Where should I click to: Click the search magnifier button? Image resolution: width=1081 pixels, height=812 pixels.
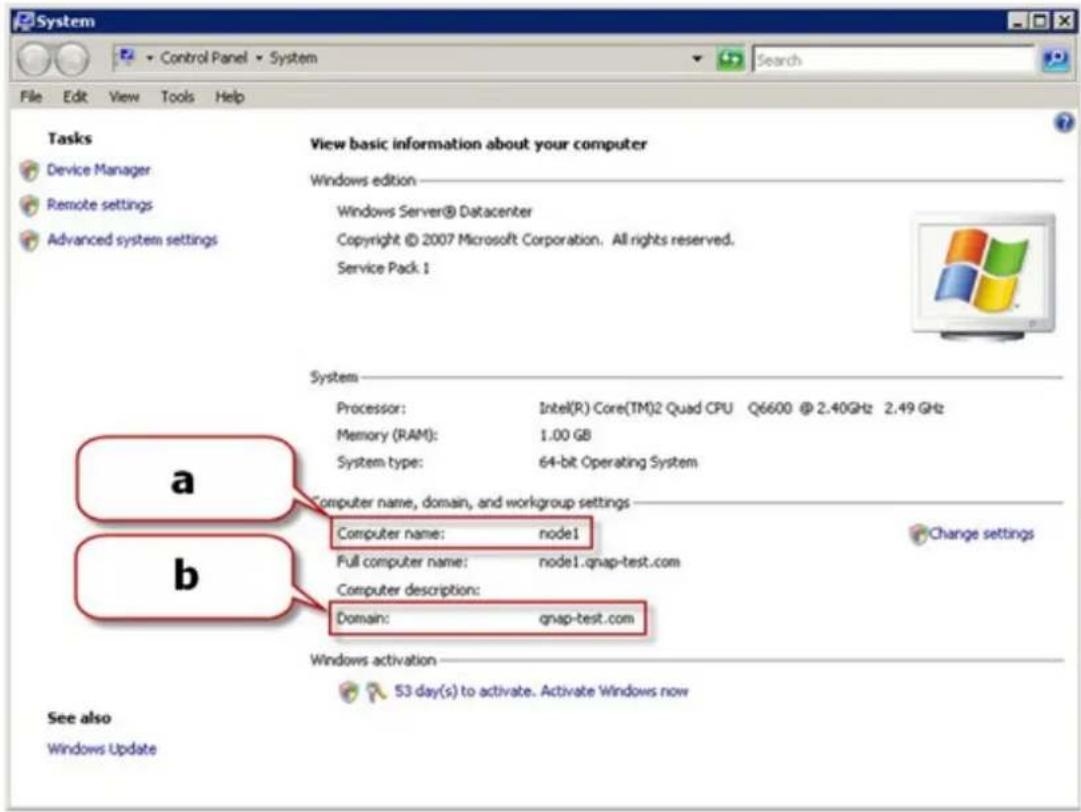(x=1055, y=60)
